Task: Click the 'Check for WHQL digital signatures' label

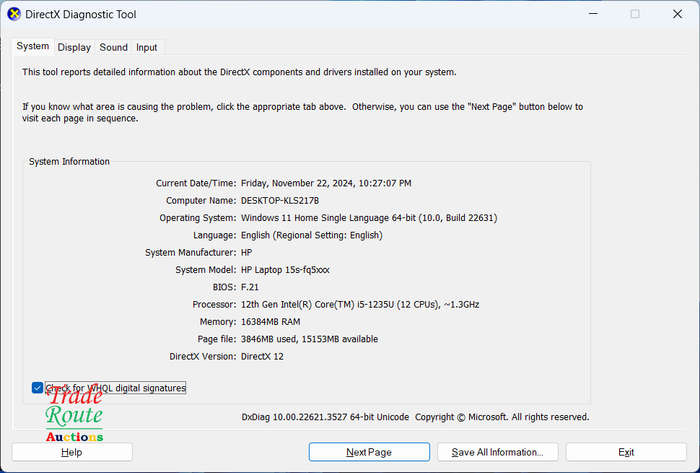Action: (116, 388)
